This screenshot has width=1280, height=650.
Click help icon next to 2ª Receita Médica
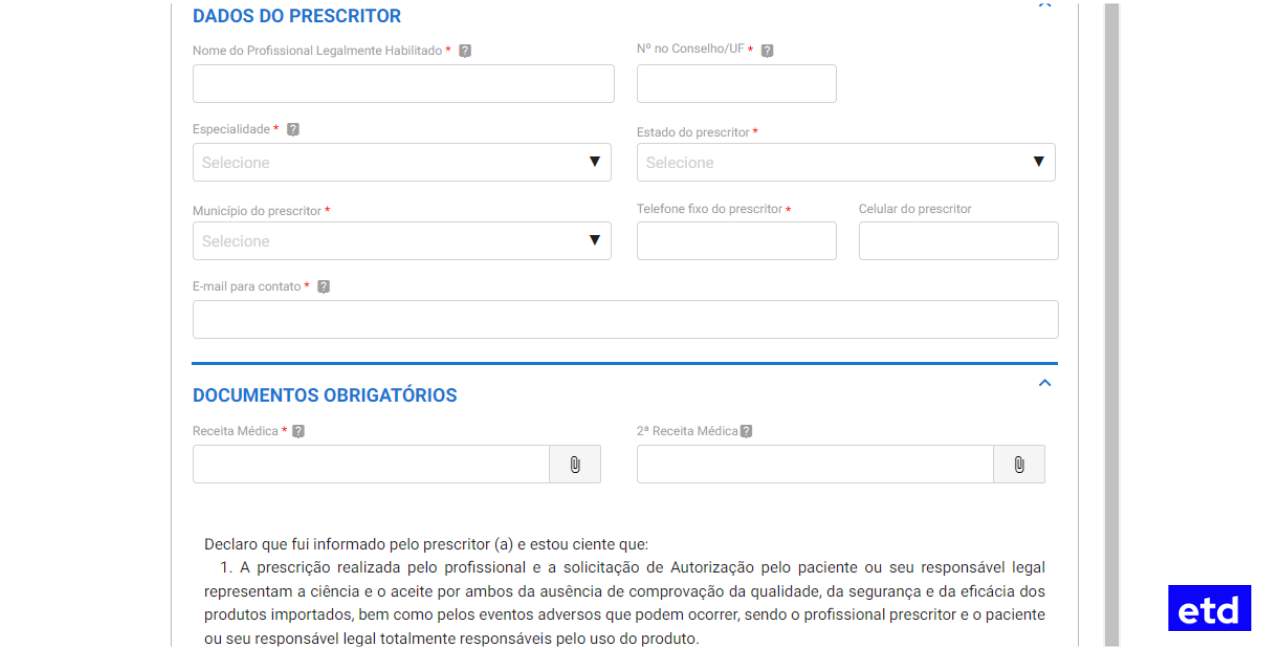(746, 432)
